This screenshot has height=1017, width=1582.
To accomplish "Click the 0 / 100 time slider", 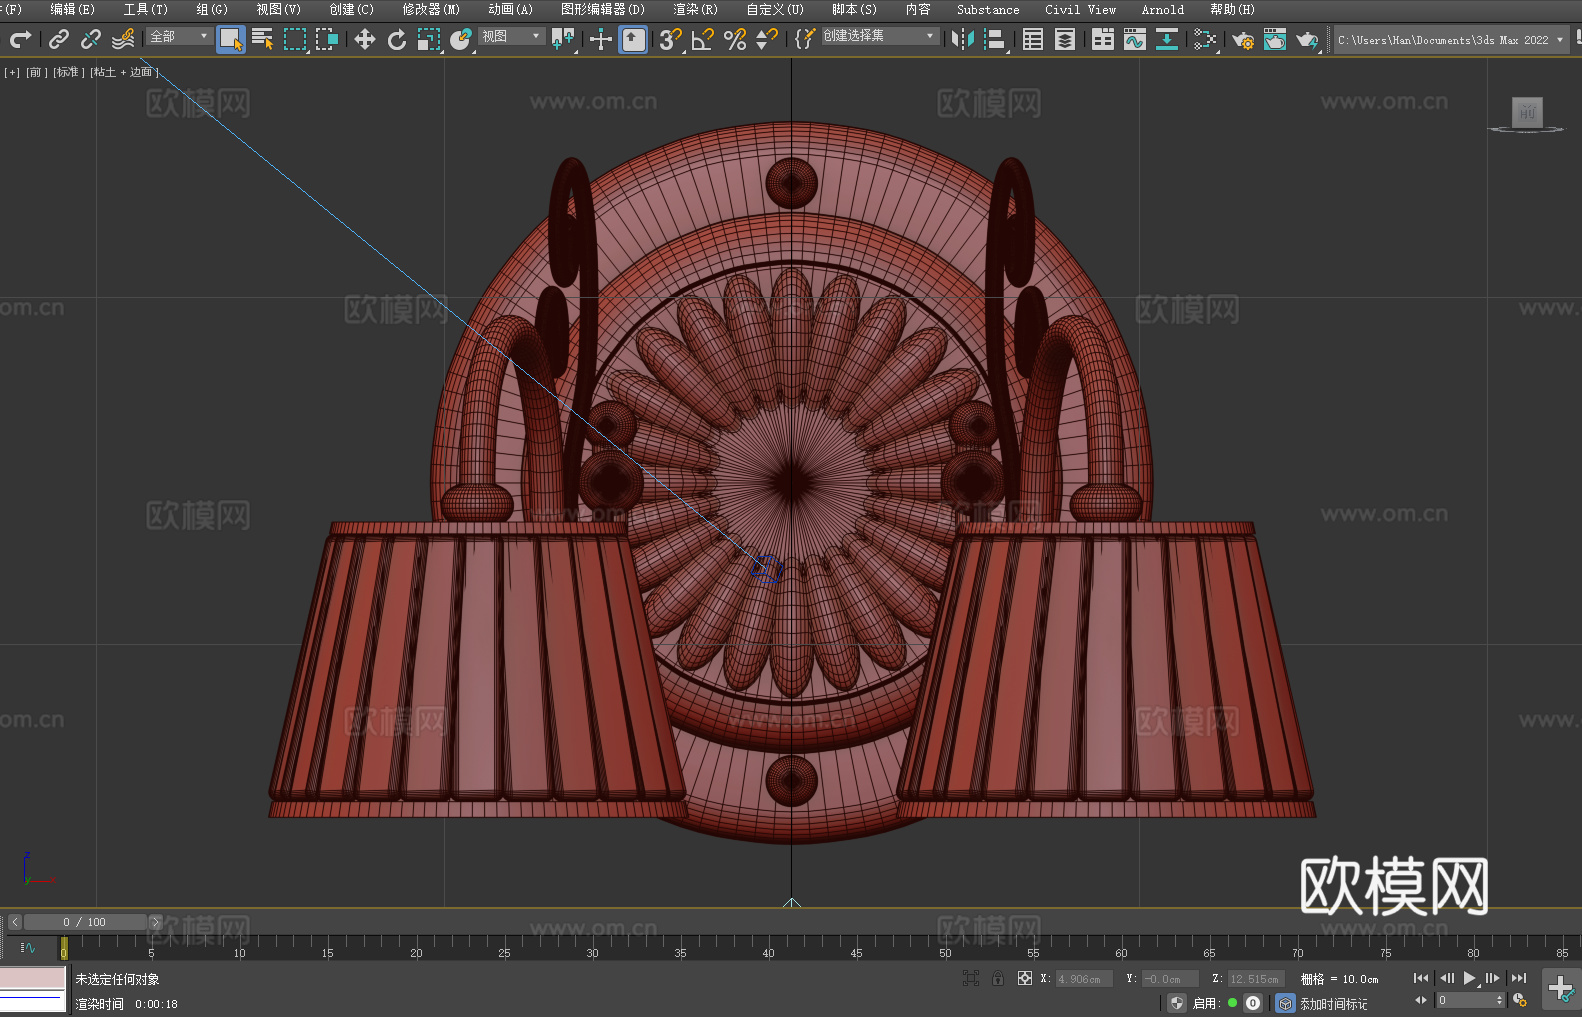I will [x=85, y=922].
